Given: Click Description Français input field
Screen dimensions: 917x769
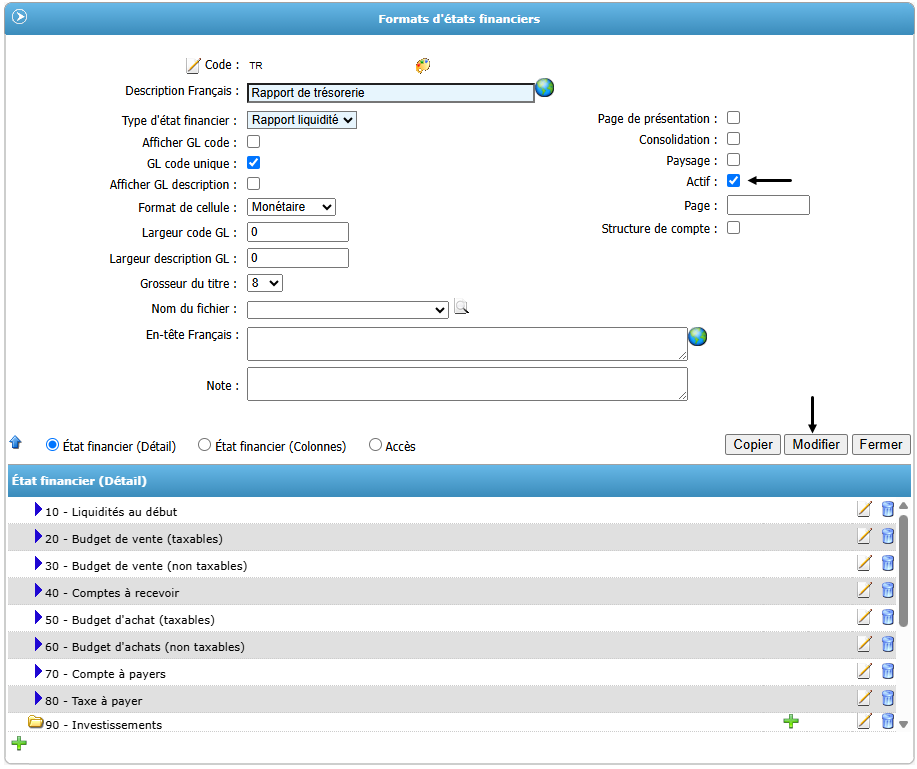Looking at the screenshot, I should tap(391, 93).
